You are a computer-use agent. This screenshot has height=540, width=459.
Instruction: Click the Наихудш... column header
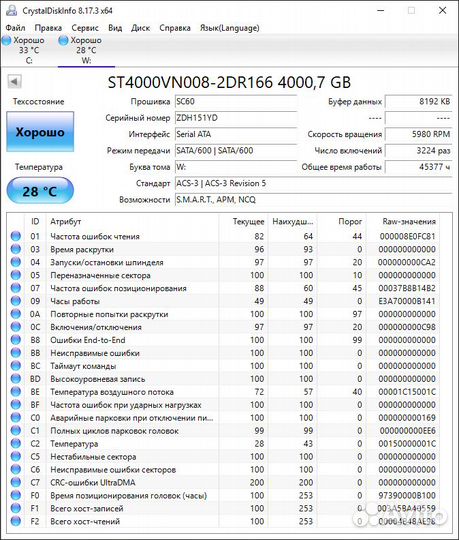293,221
